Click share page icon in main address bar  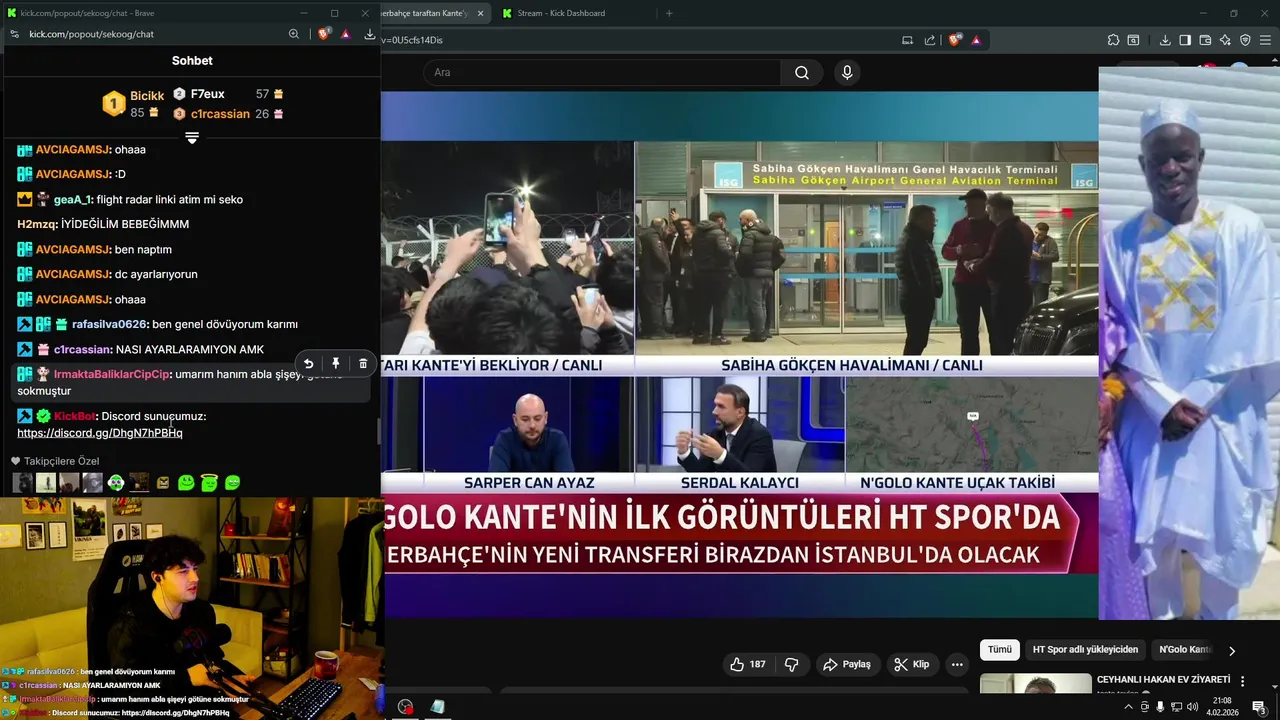(x=930, y=40)
